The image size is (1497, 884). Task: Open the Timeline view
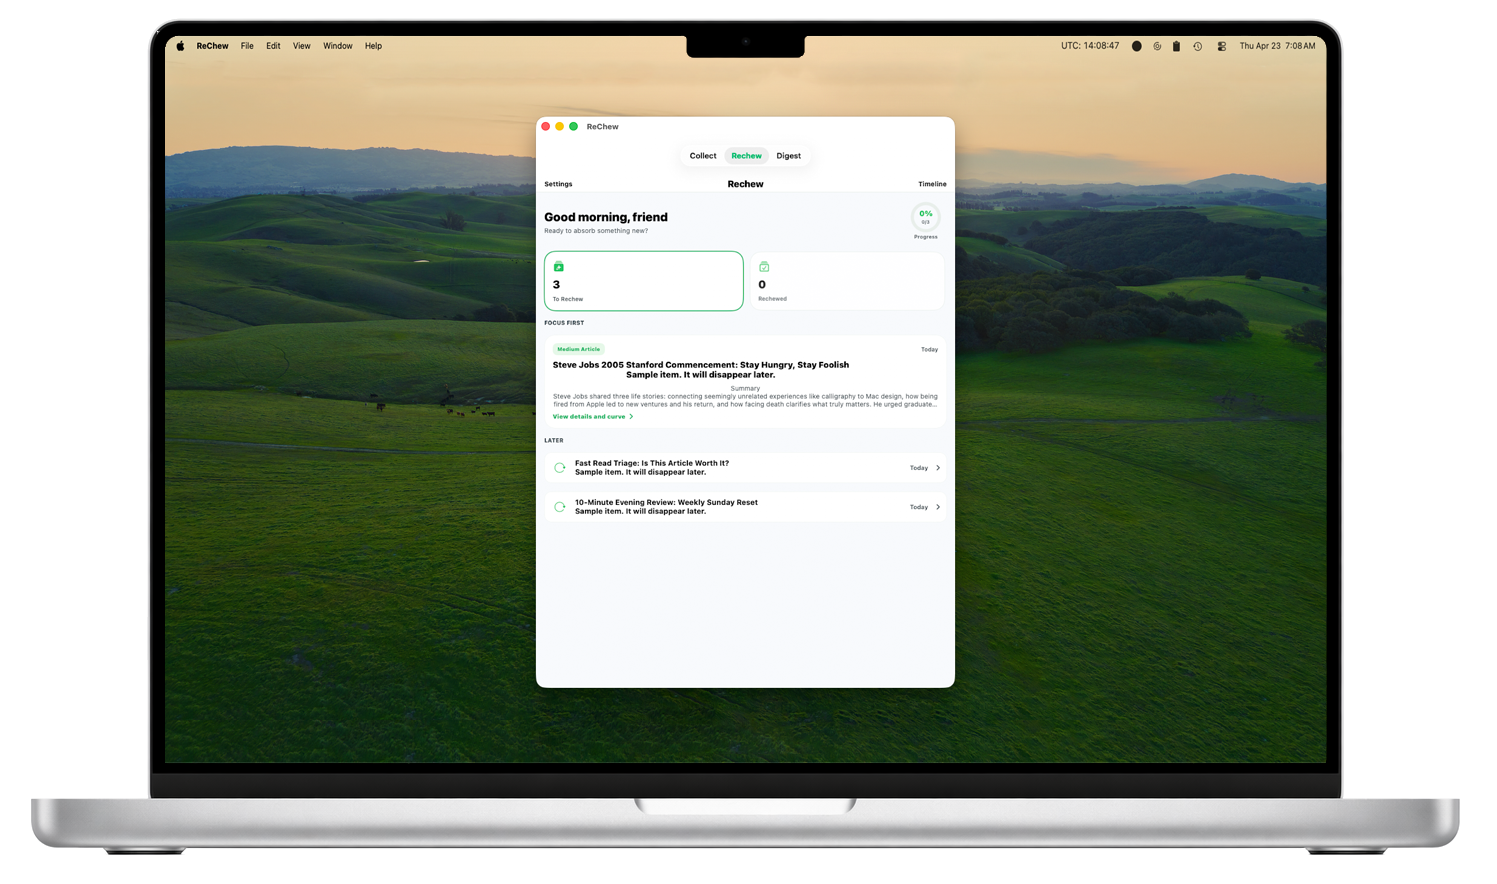click(932, 184)
